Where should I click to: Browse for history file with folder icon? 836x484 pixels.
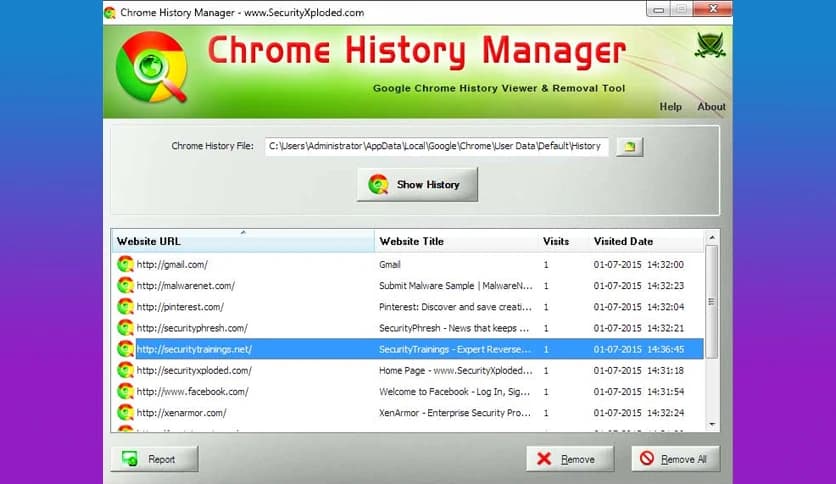[x=630, y=147]
